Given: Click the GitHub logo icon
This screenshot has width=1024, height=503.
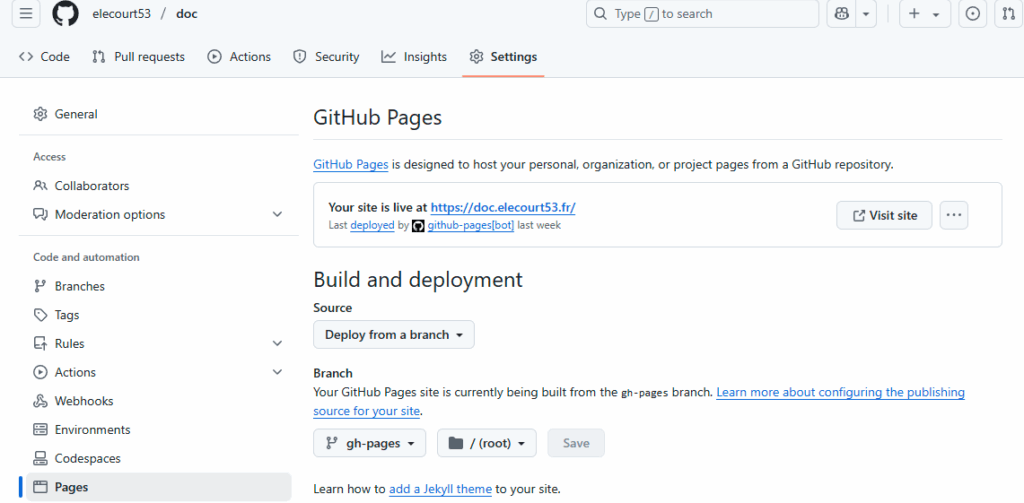Looking at the screenshot, I should tap(65, 14).
